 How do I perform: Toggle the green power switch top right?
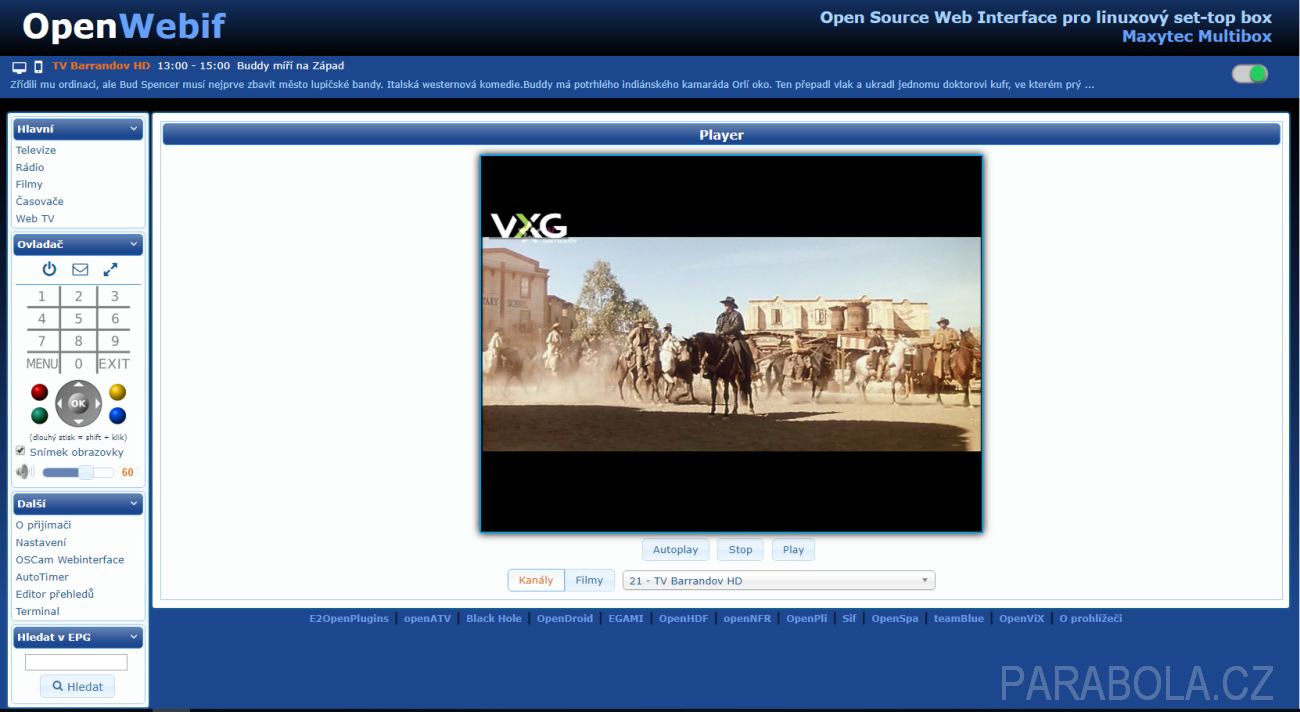pyautogui.click(x=1250, y=73)
